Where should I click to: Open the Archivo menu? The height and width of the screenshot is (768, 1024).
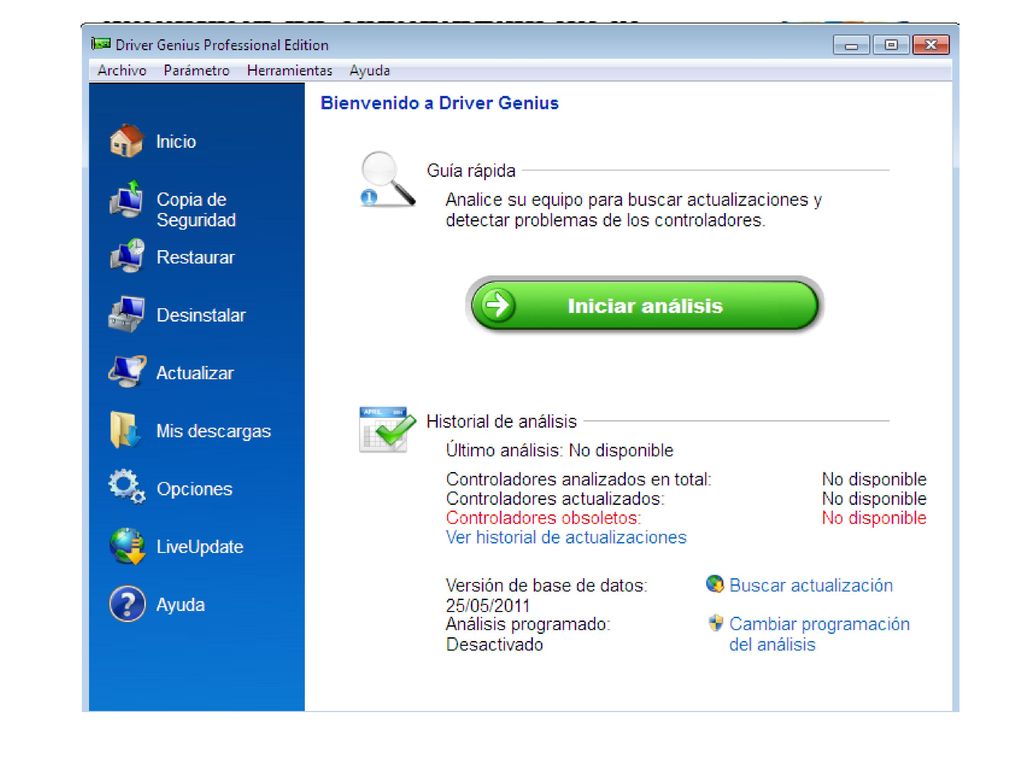(x=122, y=71)
